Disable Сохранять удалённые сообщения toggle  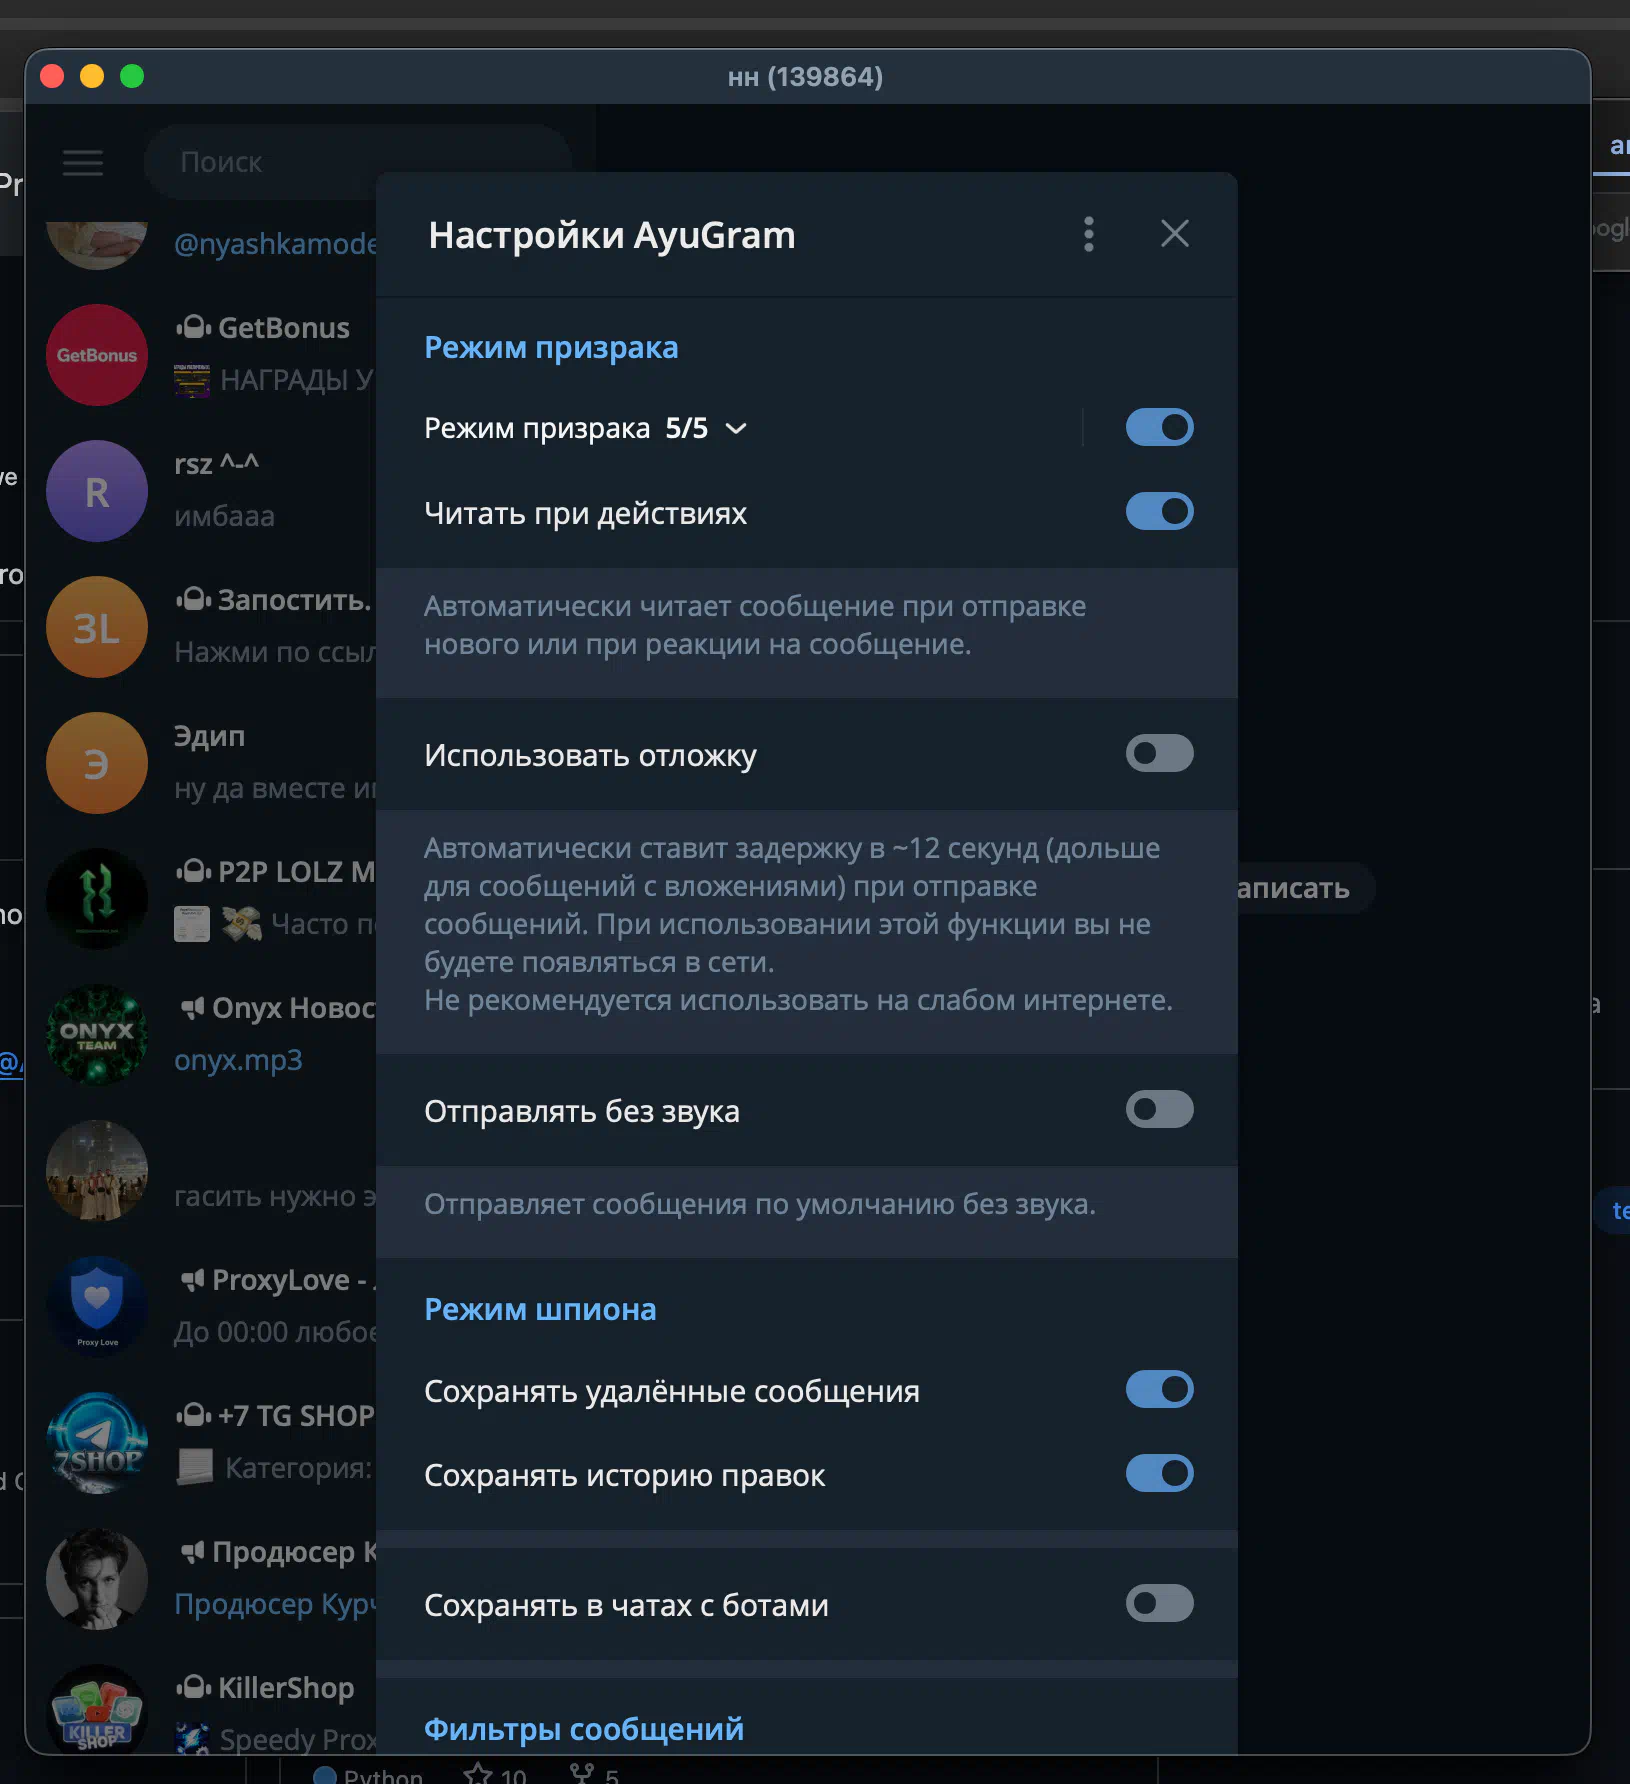tap(1159, 1390)
